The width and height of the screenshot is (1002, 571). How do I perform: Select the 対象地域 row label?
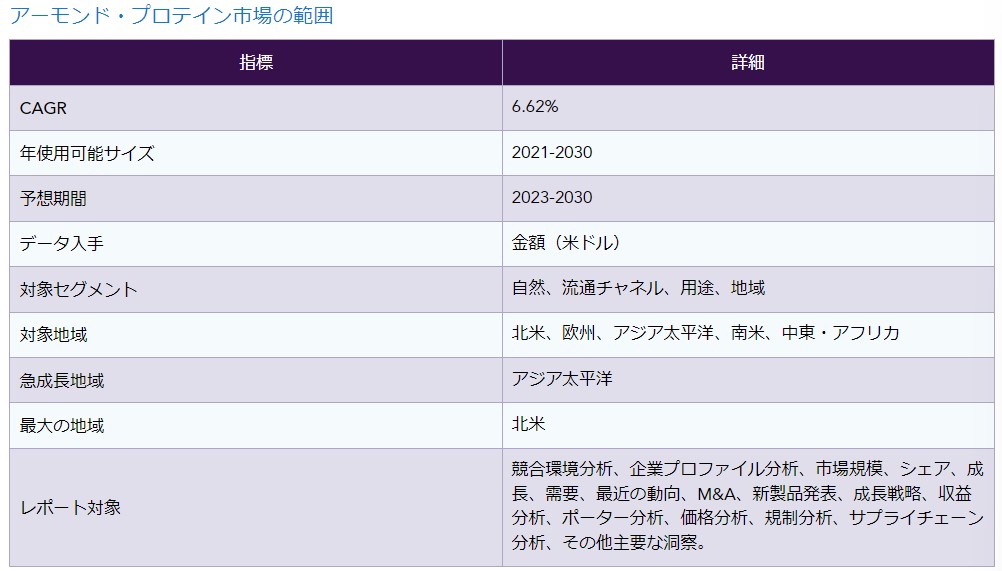[x=53, y=335]
